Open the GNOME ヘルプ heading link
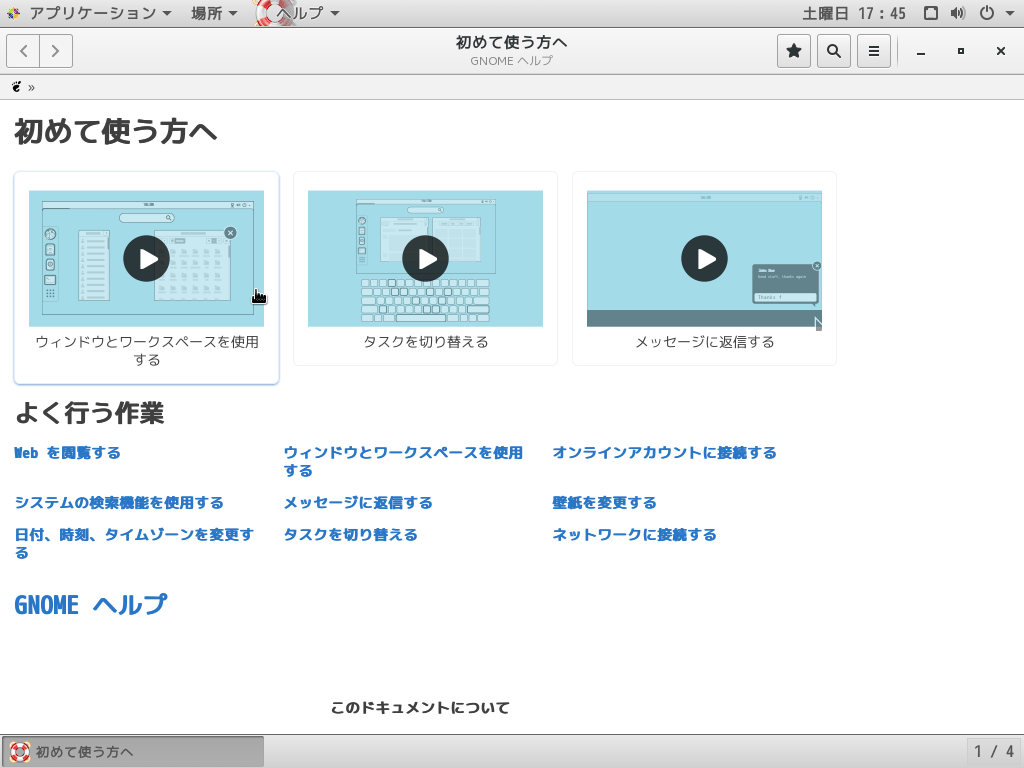Image resolution: width=1024 pixels, height=768 pixels. pos(90,605)
